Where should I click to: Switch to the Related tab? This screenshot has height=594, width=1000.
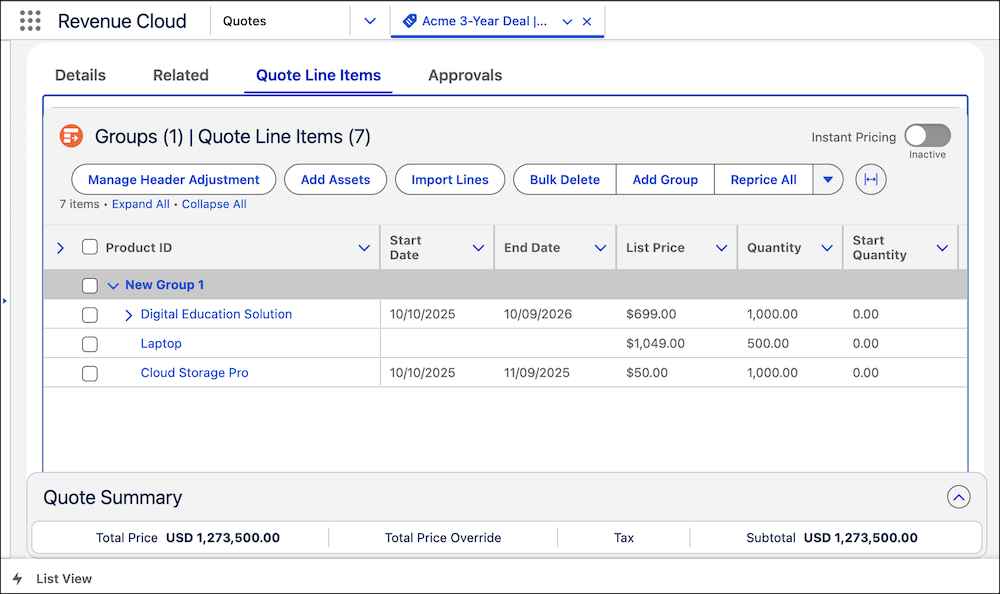pyautogui.click(x=180, y=75)
